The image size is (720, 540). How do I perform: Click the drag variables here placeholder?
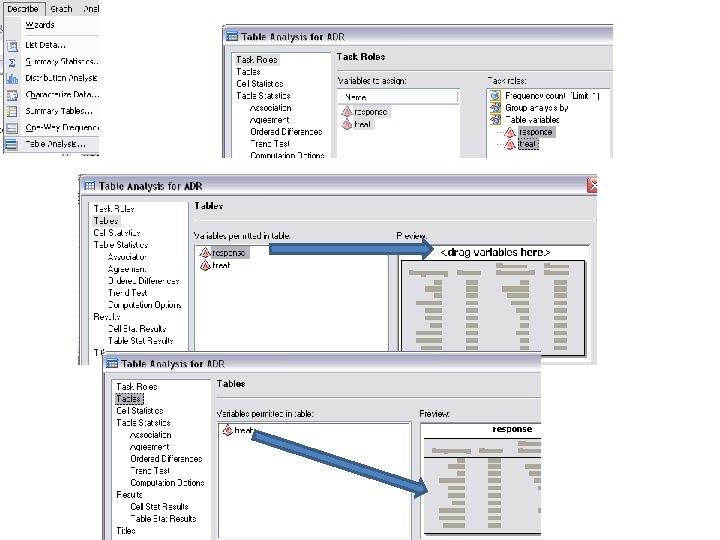(495, 253)
